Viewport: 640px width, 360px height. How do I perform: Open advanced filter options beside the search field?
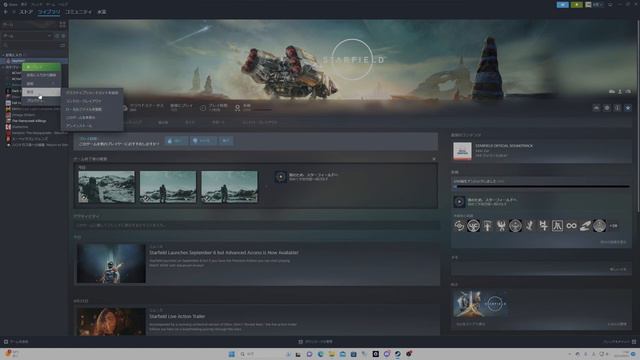click(62, 45)
